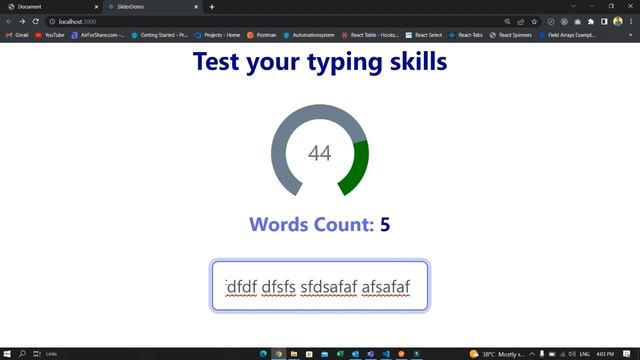Open the Chrome profile avatar
This screenshot has width=640, height=360.
618,21
